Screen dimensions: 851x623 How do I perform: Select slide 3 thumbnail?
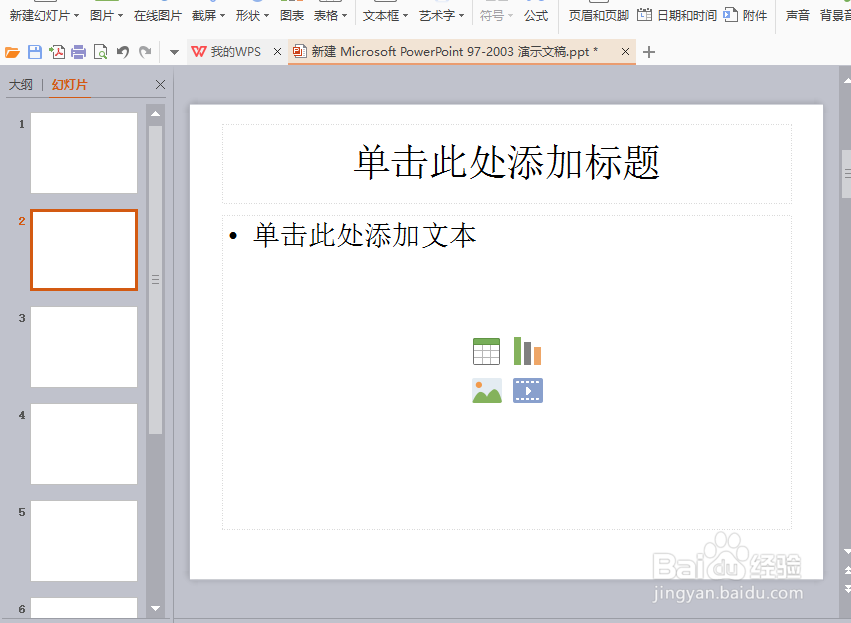(84, 347)
